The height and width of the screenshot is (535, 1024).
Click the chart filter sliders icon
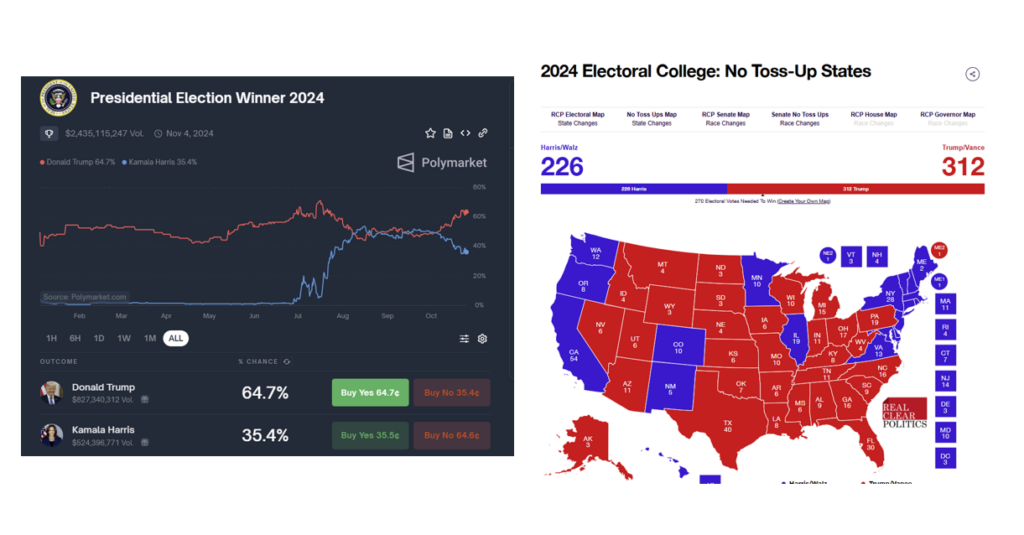pyautogui.click(x=464, y=339)
